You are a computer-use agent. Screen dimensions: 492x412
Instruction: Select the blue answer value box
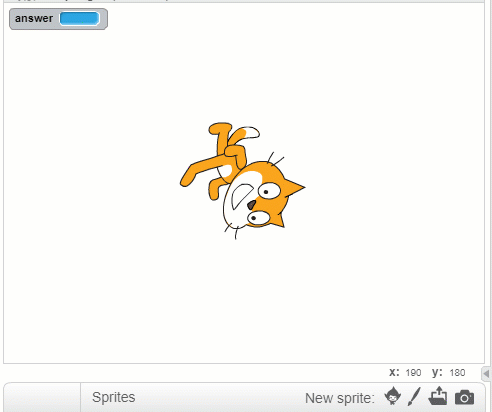coord(79,19)
